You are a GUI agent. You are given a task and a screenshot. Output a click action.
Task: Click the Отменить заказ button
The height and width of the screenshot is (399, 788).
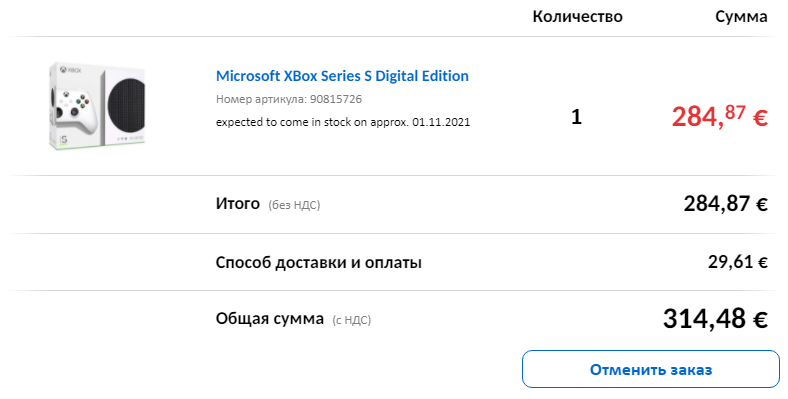click(651, 369)
